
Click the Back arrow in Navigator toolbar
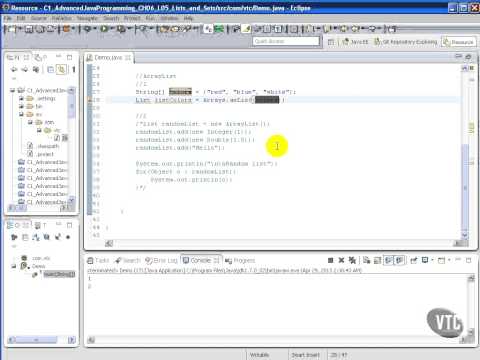click(x=14, y=69)
